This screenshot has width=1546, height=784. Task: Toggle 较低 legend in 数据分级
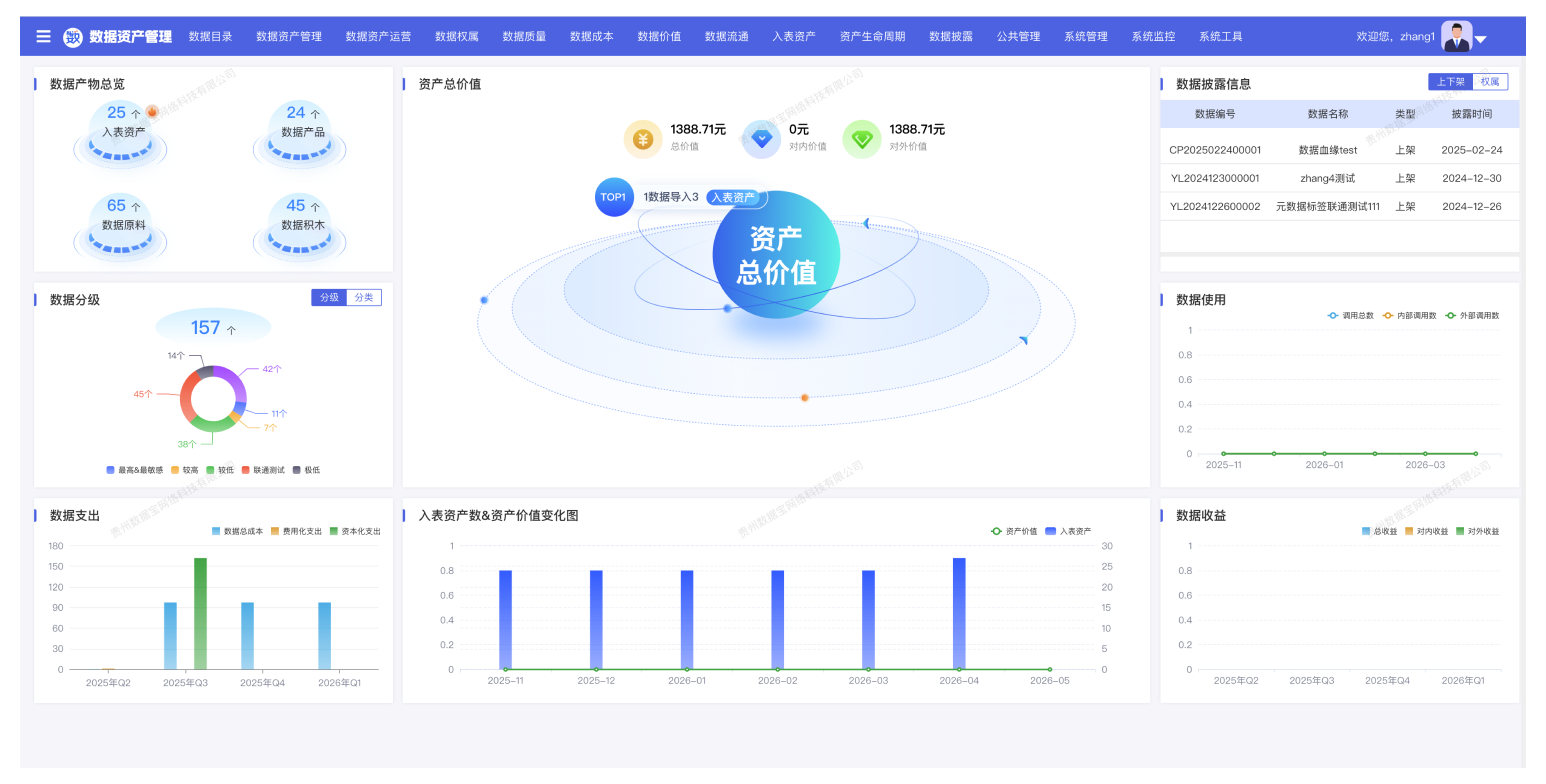(x=220, y=469)
